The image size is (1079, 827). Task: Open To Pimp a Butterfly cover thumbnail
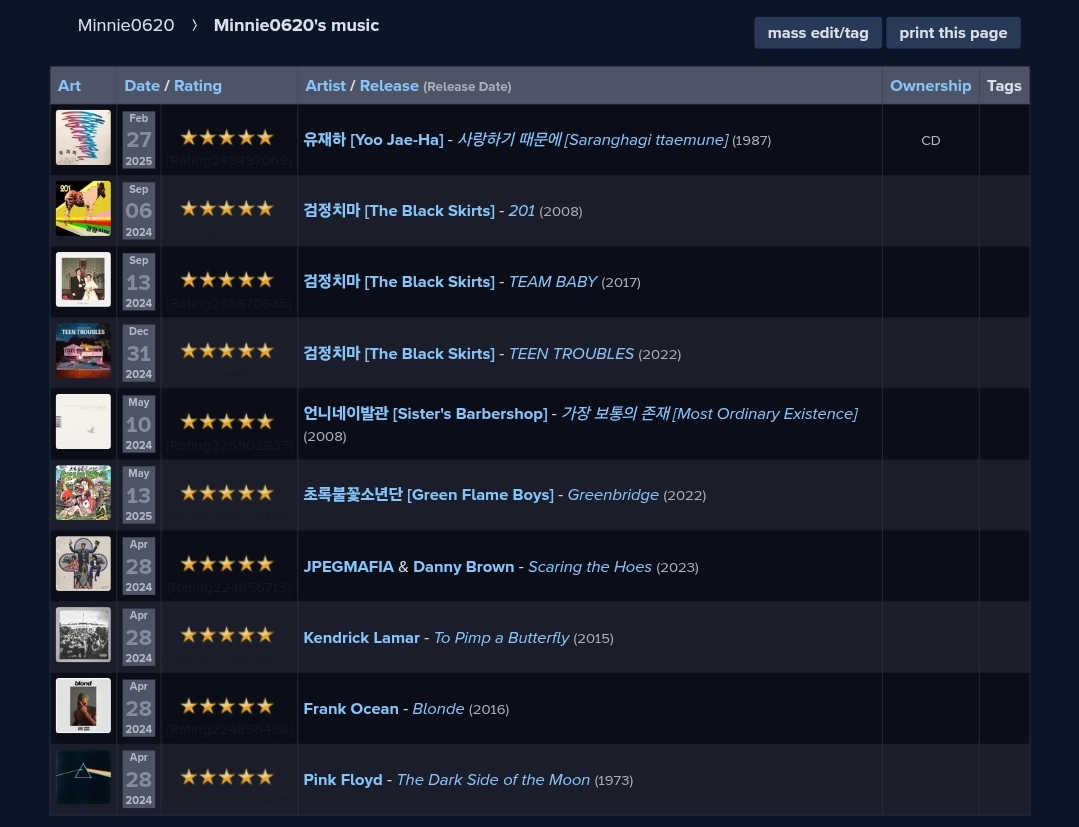(83, 634)
